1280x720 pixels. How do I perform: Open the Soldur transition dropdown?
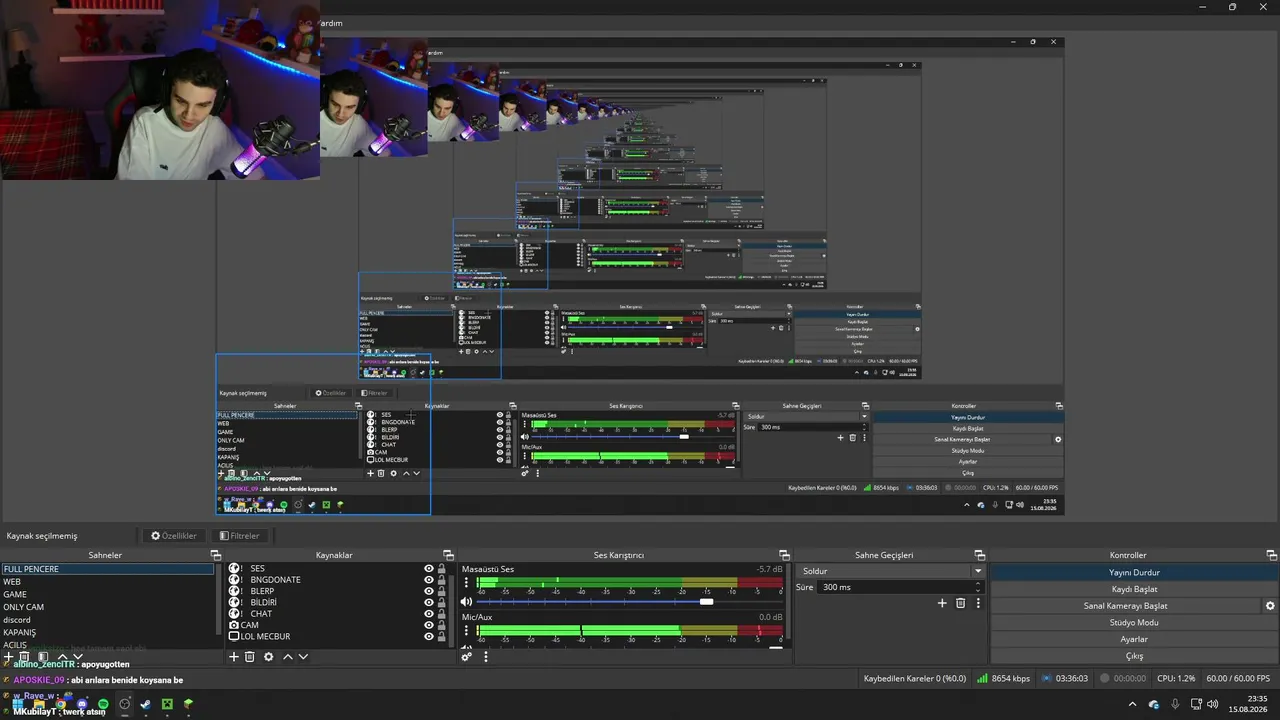(891, 571)
